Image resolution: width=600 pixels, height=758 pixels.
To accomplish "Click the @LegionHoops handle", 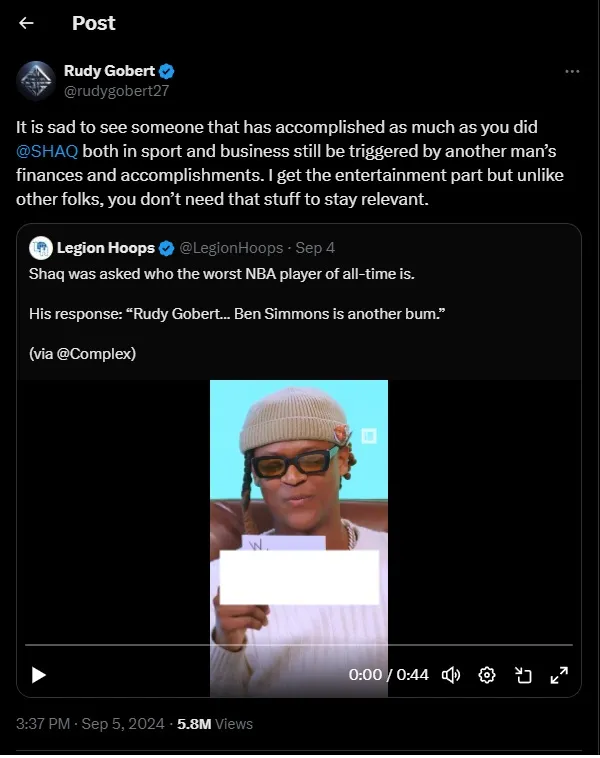I will [231, 248].
